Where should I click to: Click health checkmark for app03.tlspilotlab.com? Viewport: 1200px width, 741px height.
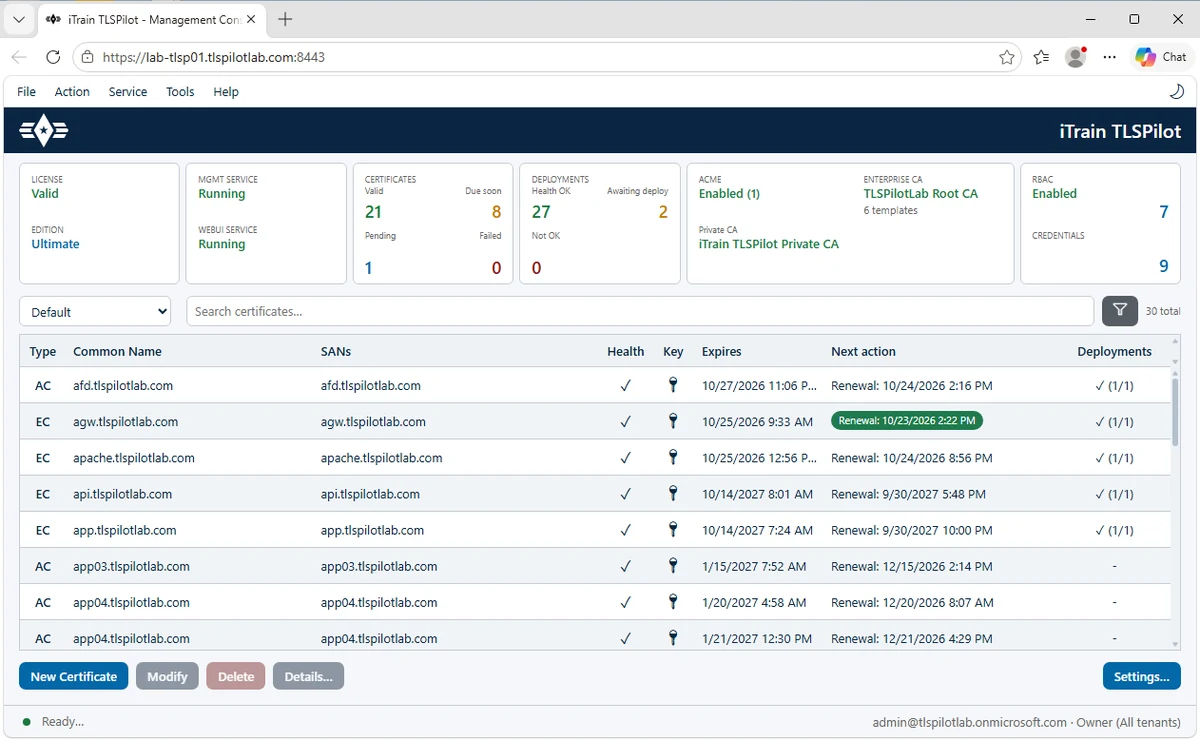[x=625, y=566]
